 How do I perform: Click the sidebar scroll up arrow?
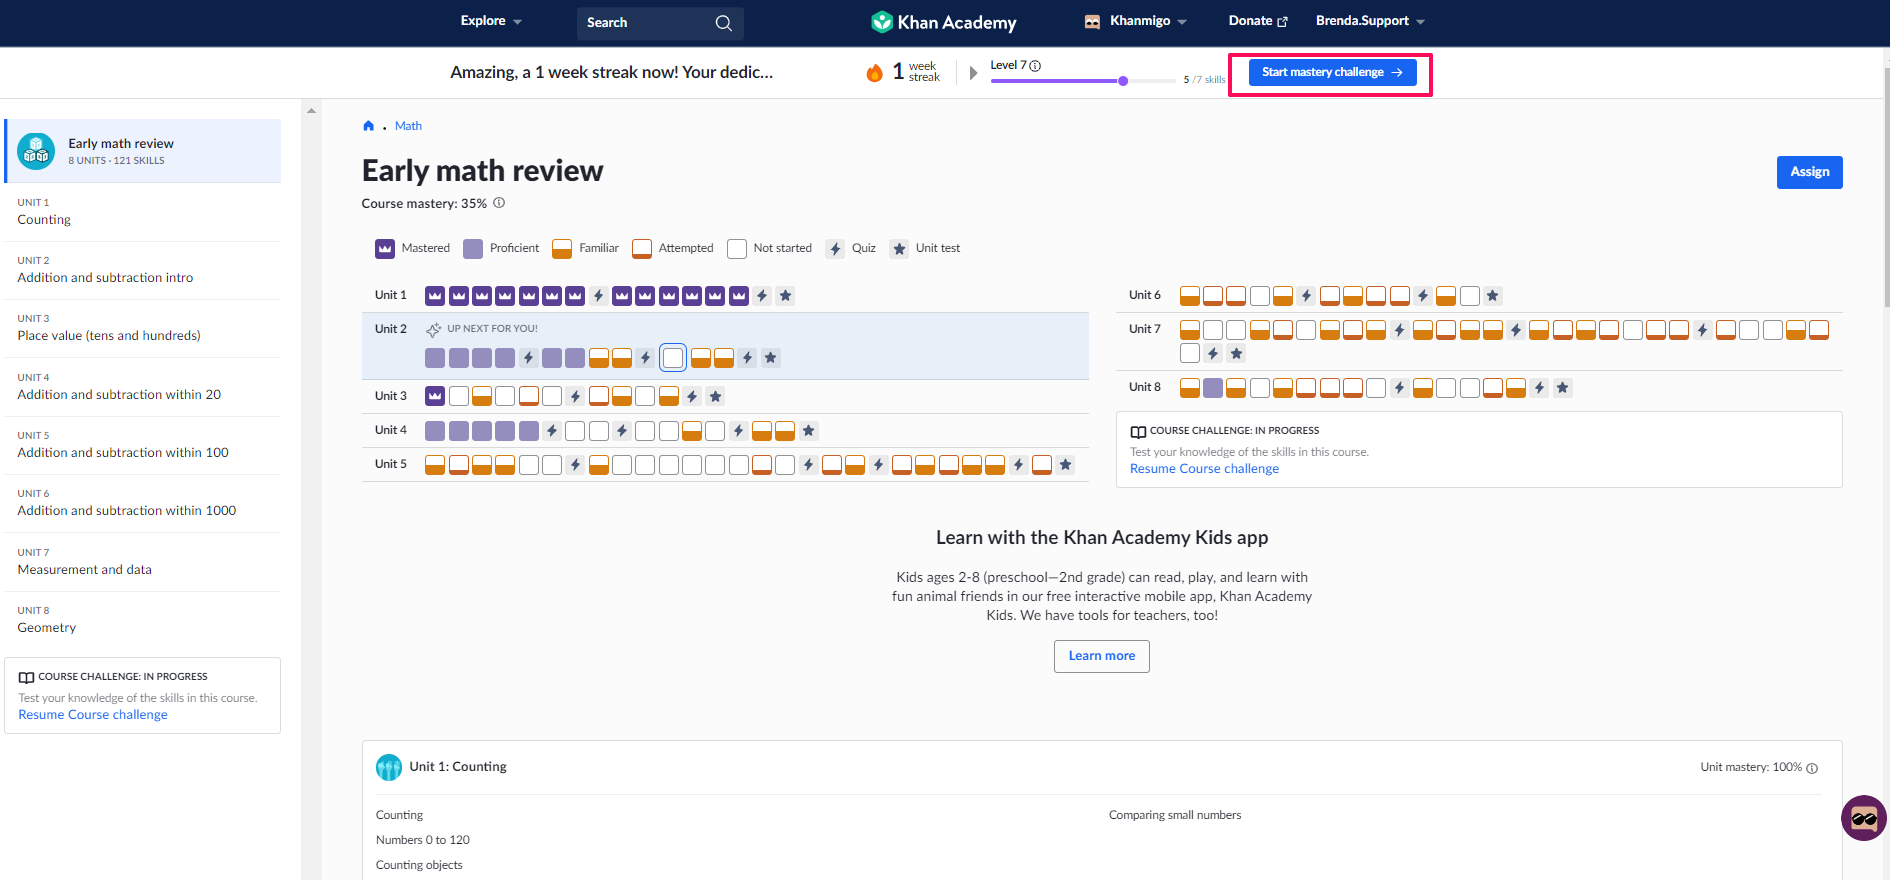coord(311,111)
